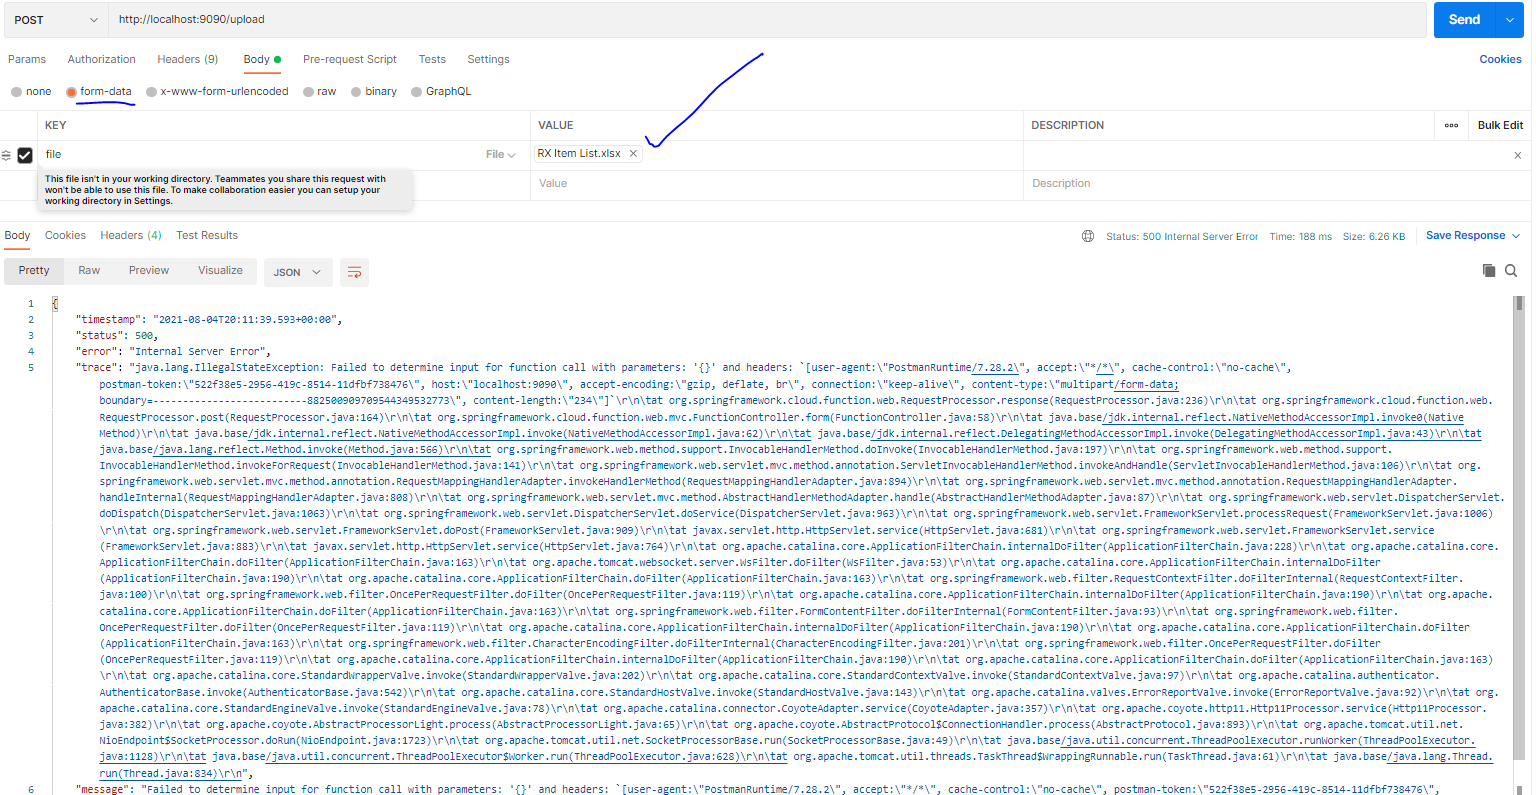Copy response body with the copy icon
The image size is (1536, 795).
coord(1489,271)
